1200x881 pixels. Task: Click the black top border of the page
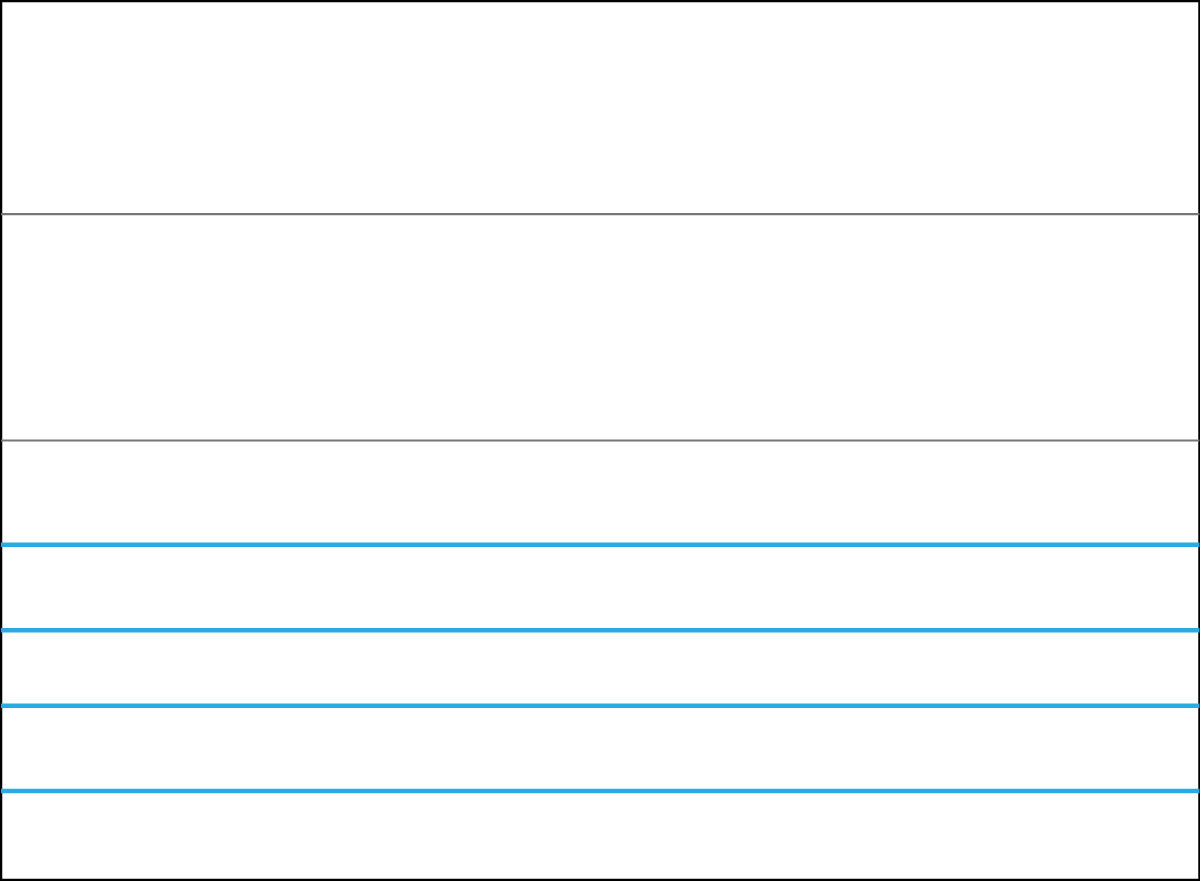[x=600, y=1]
